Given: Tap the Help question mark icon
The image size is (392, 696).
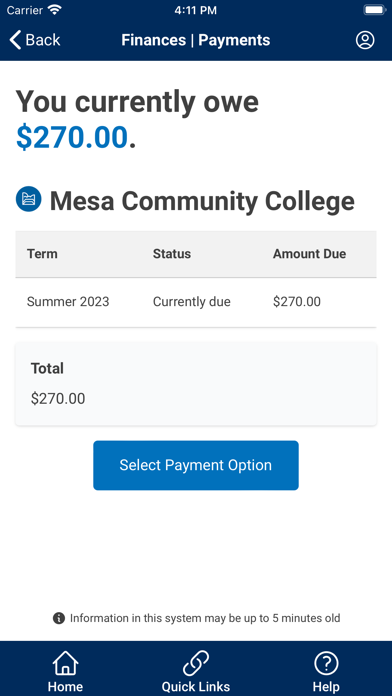Looking at the screenshot, I should click(x=326, y=663).
